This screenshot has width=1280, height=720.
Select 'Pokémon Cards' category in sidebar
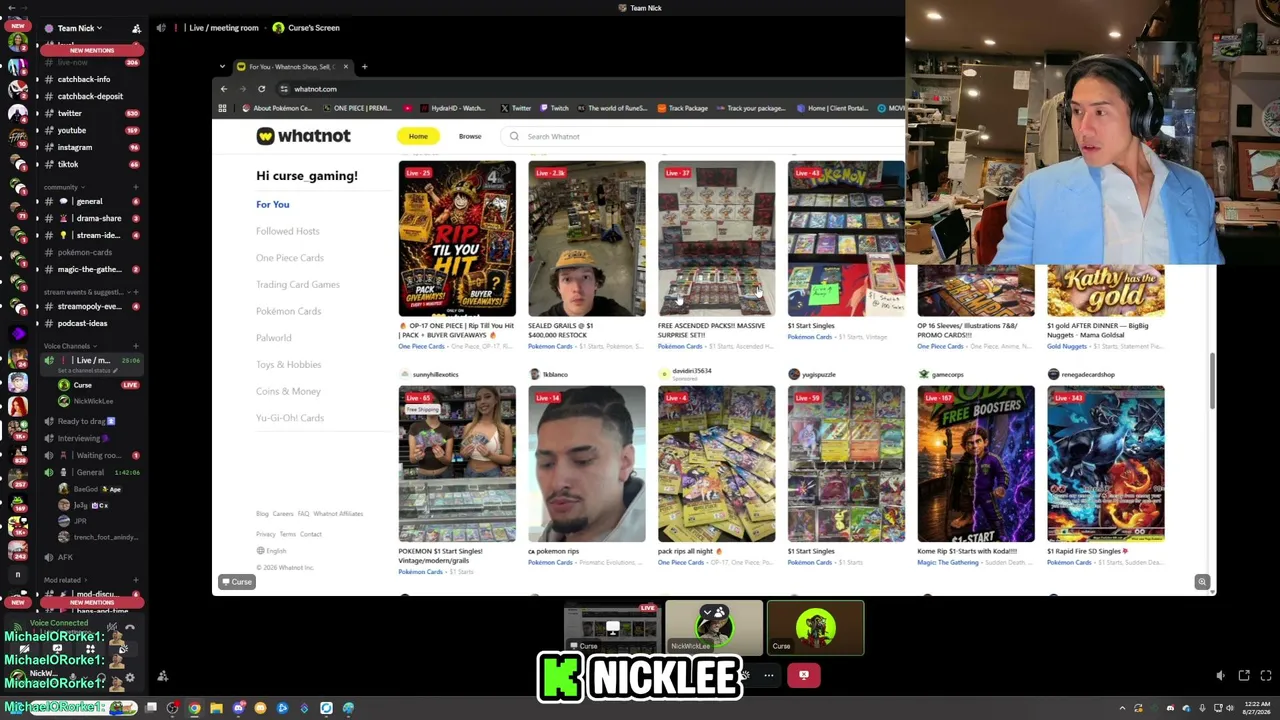289,311
